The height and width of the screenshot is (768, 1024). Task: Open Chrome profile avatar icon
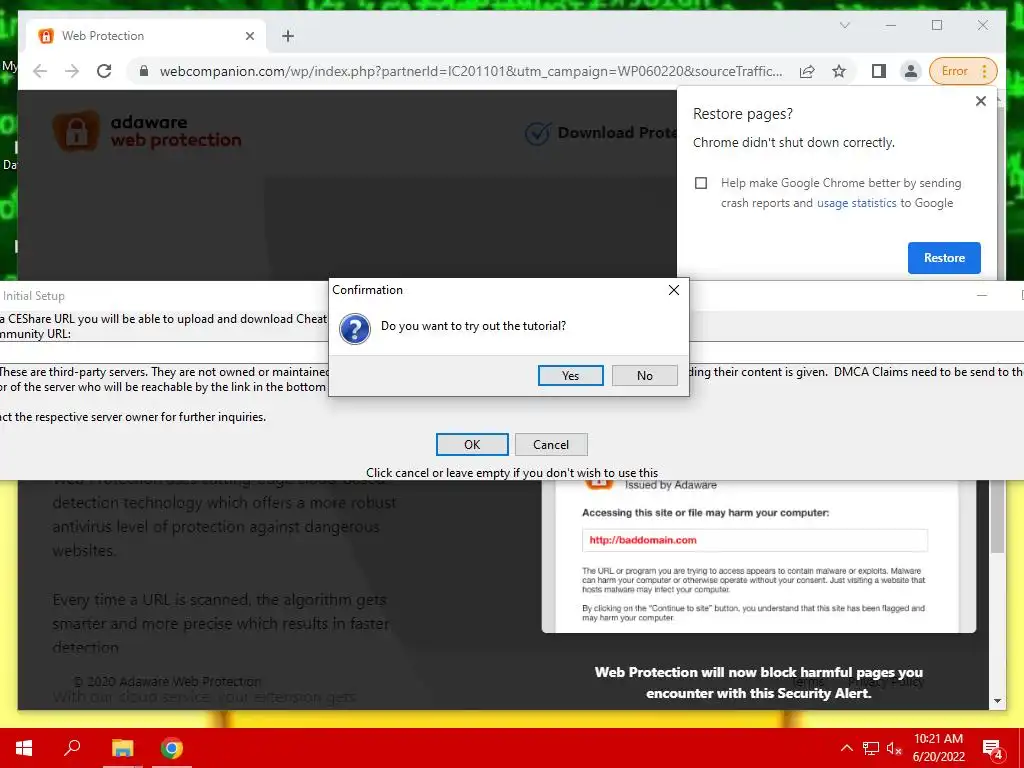(910, 71)
